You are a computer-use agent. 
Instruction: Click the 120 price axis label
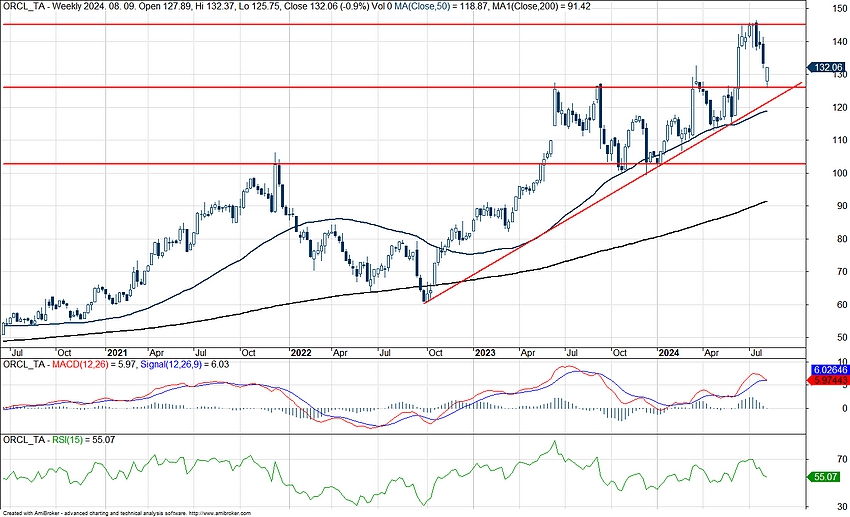pos(841,108)
